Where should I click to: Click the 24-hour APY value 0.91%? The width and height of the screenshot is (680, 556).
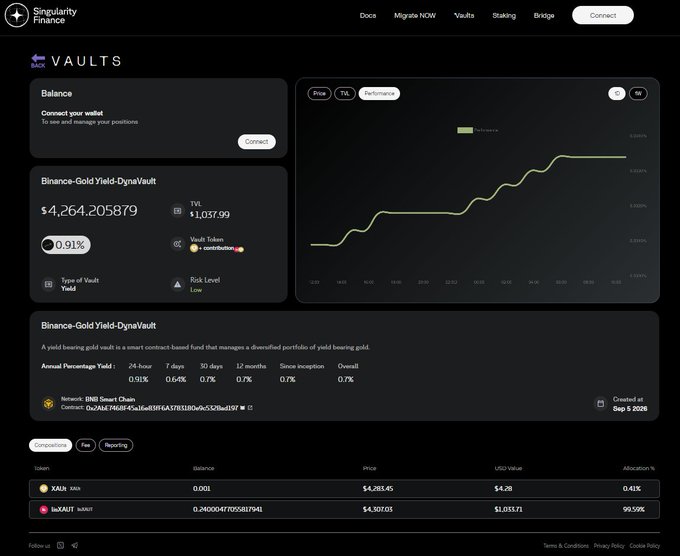click(138, 379)
